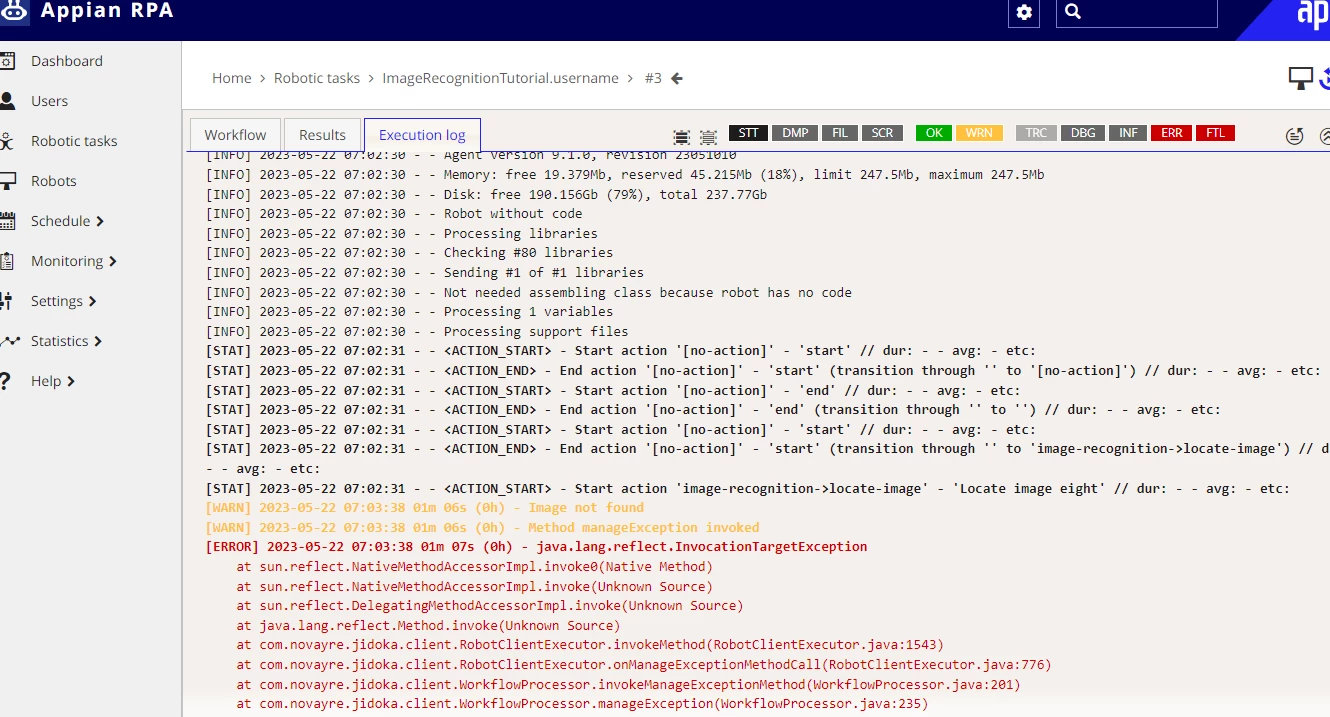This screenshot has height=717, width=1330.
Task: Toggle the red FTL filter
Action: tap(1215, 133)
